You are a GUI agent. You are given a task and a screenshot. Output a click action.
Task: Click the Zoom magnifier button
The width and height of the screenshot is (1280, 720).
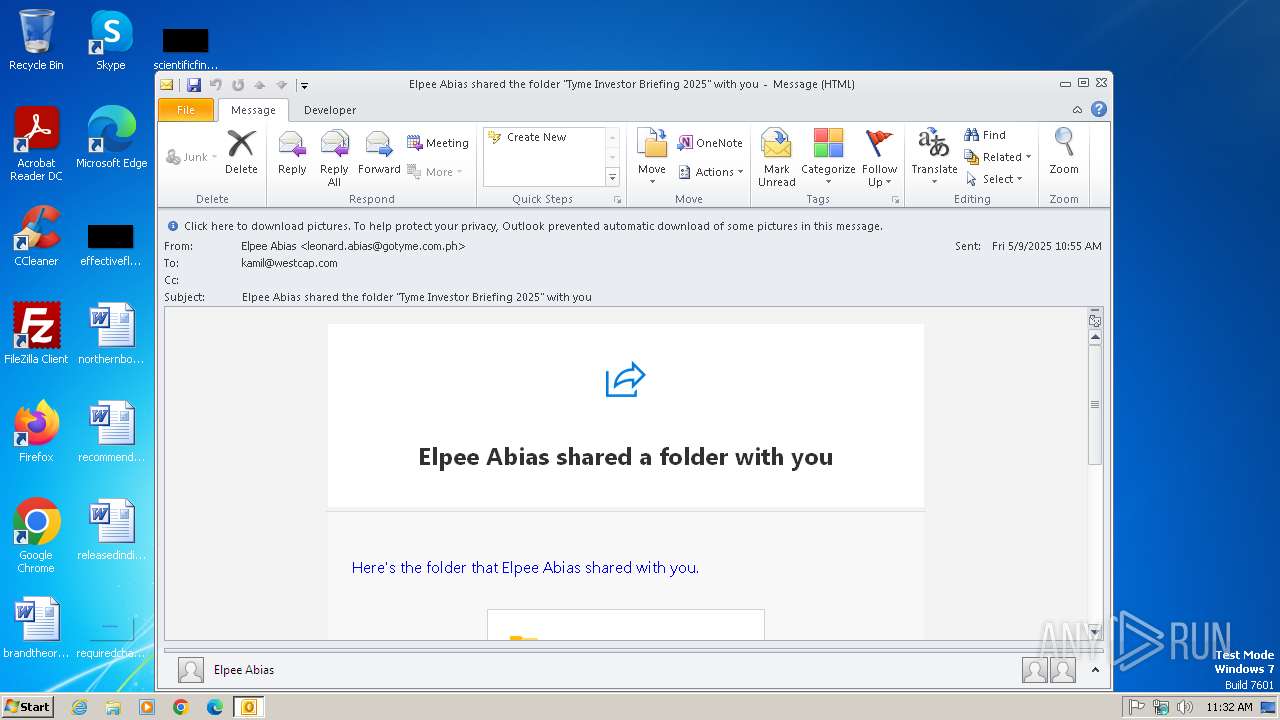pyautogui.click(x=1064, y=153)
